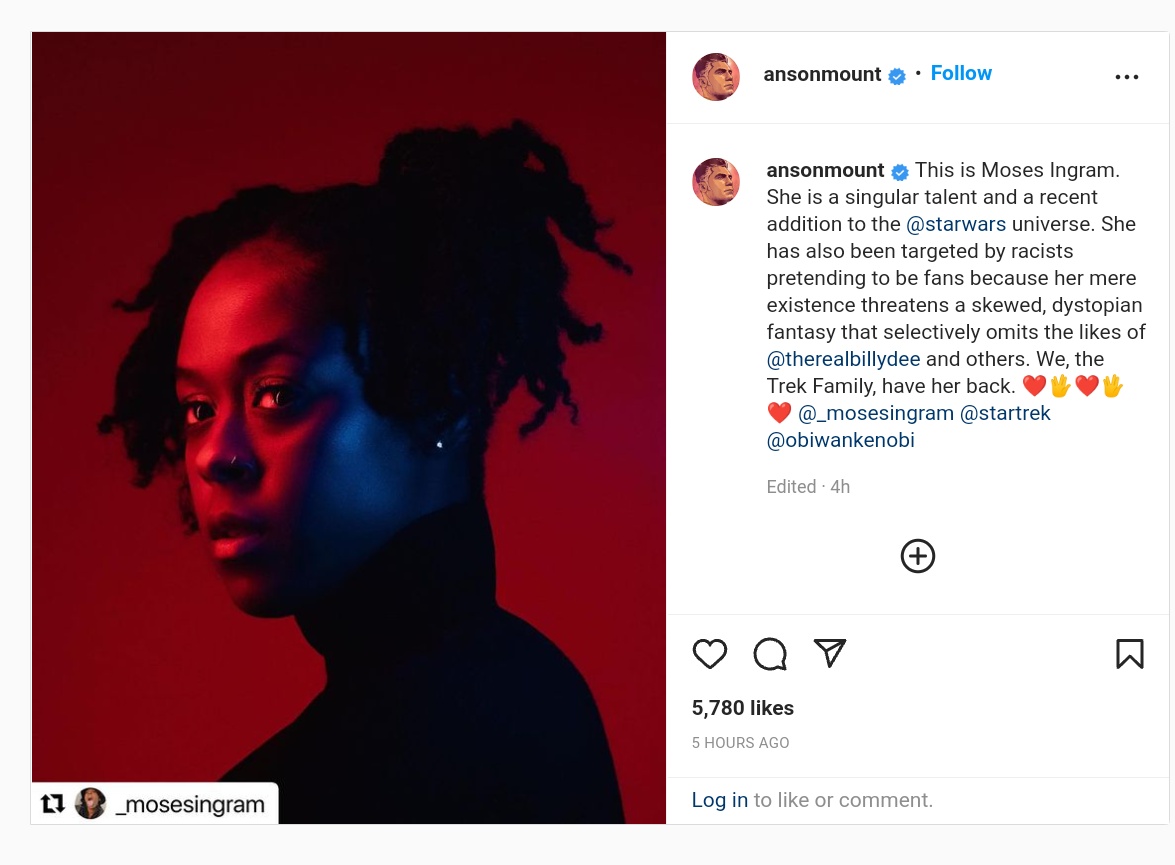View the 5,780 likes list

(x=743, y=708)
